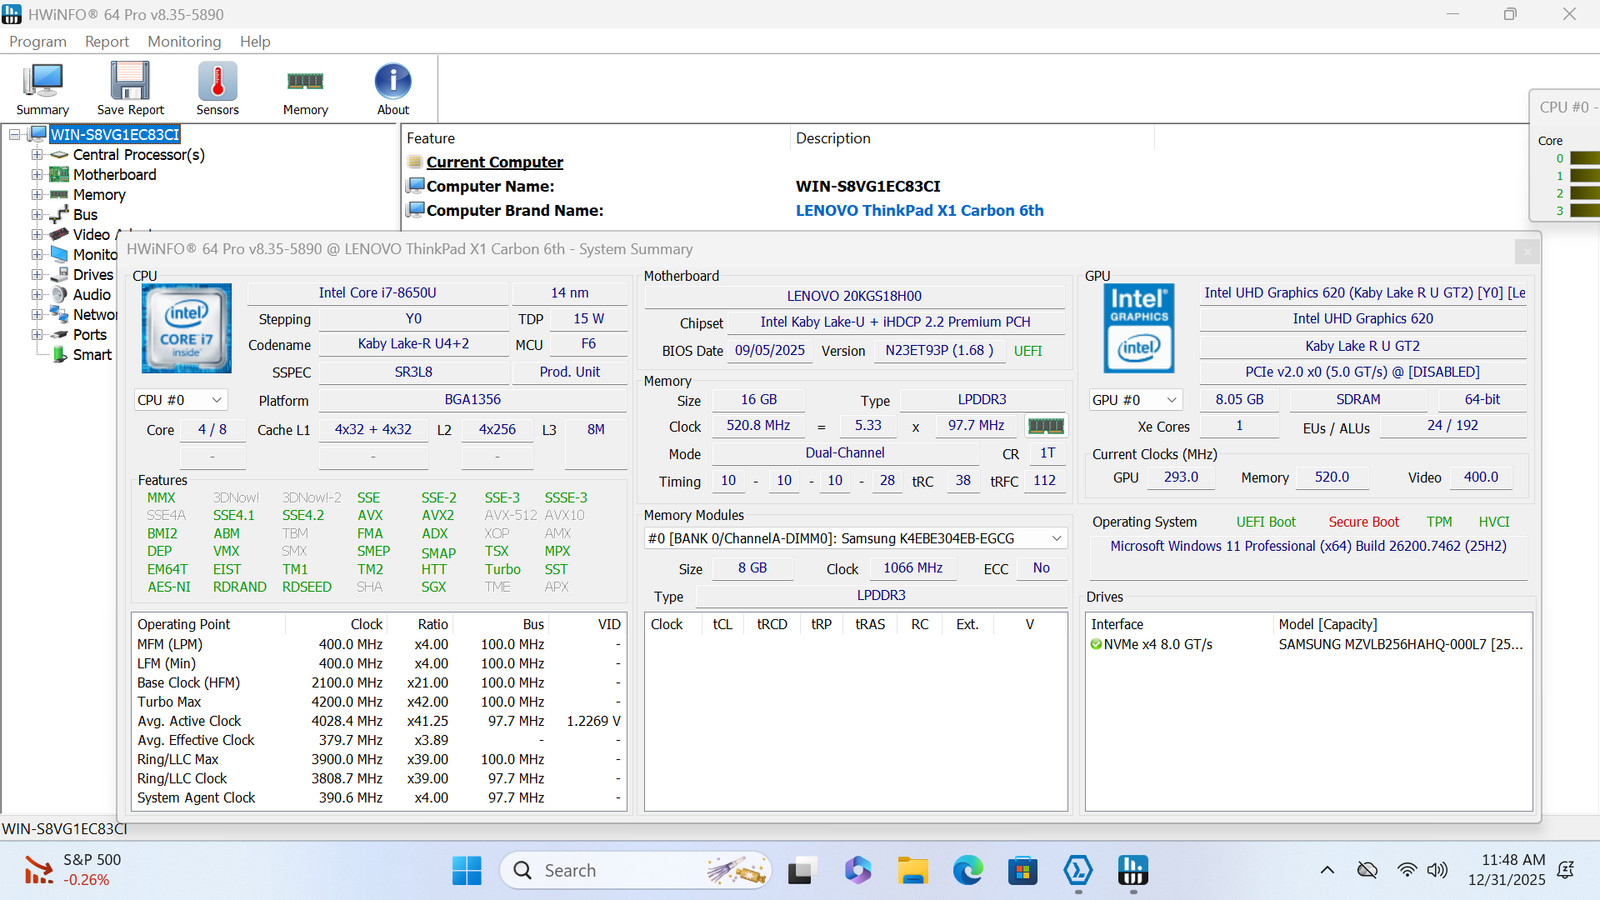
Task: Open the memory module BANK 0 dropdown
Action: (856, 538)
